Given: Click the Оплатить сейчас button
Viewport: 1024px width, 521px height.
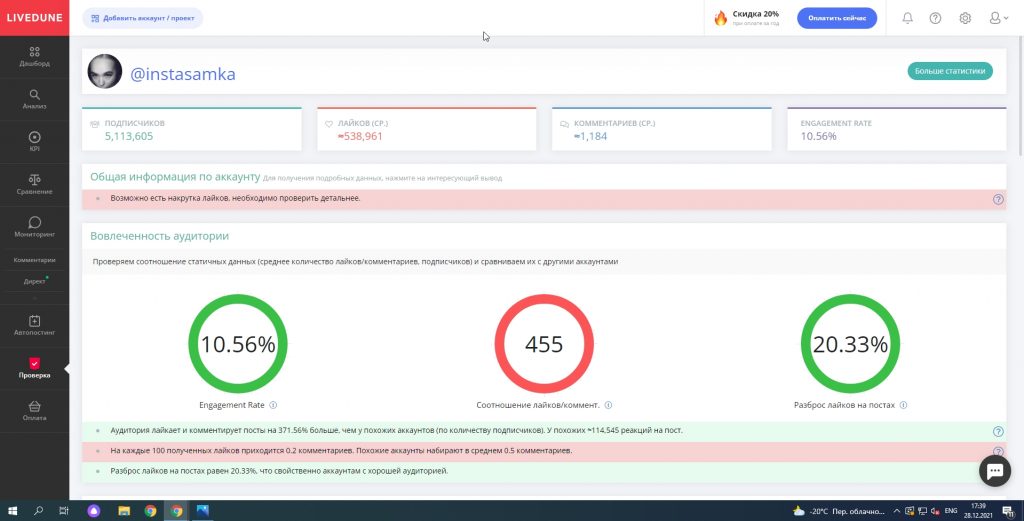Looking at the screenshot, I should coord(837,18).
